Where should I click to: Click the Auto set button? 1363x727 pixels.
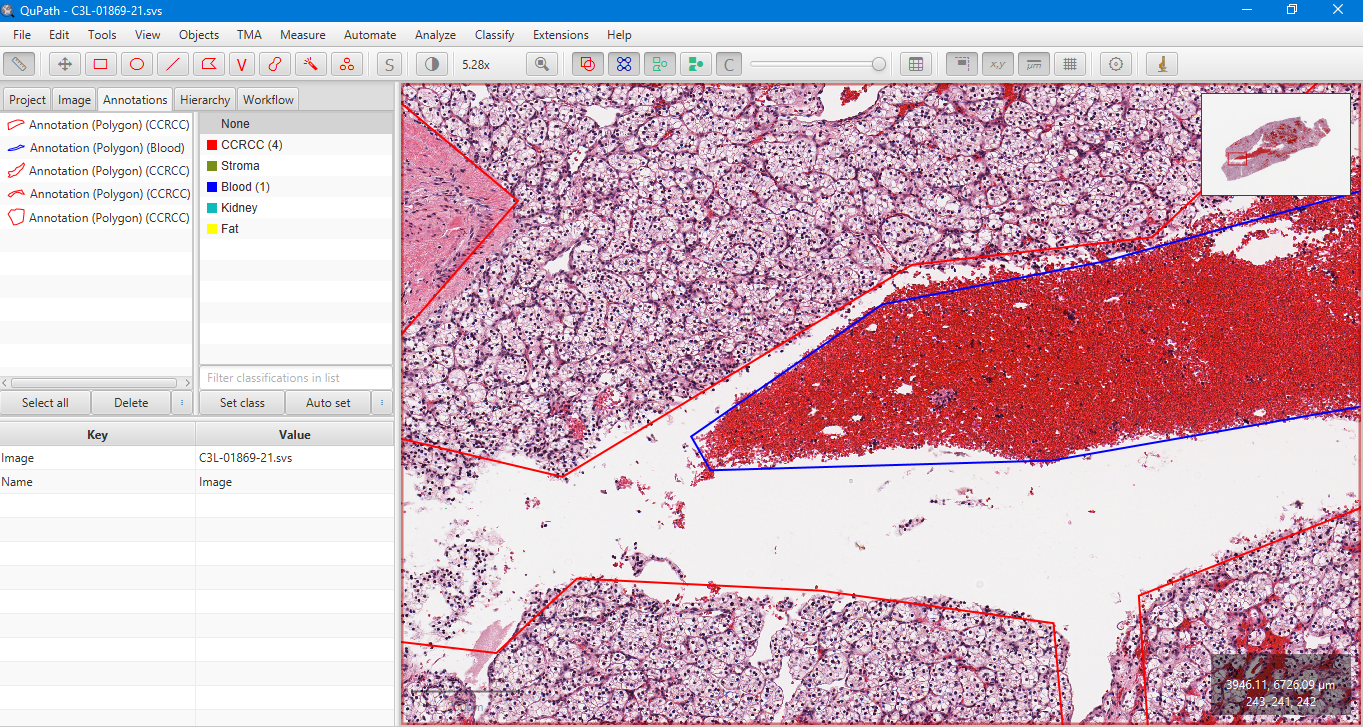click(x=328, y=402)
